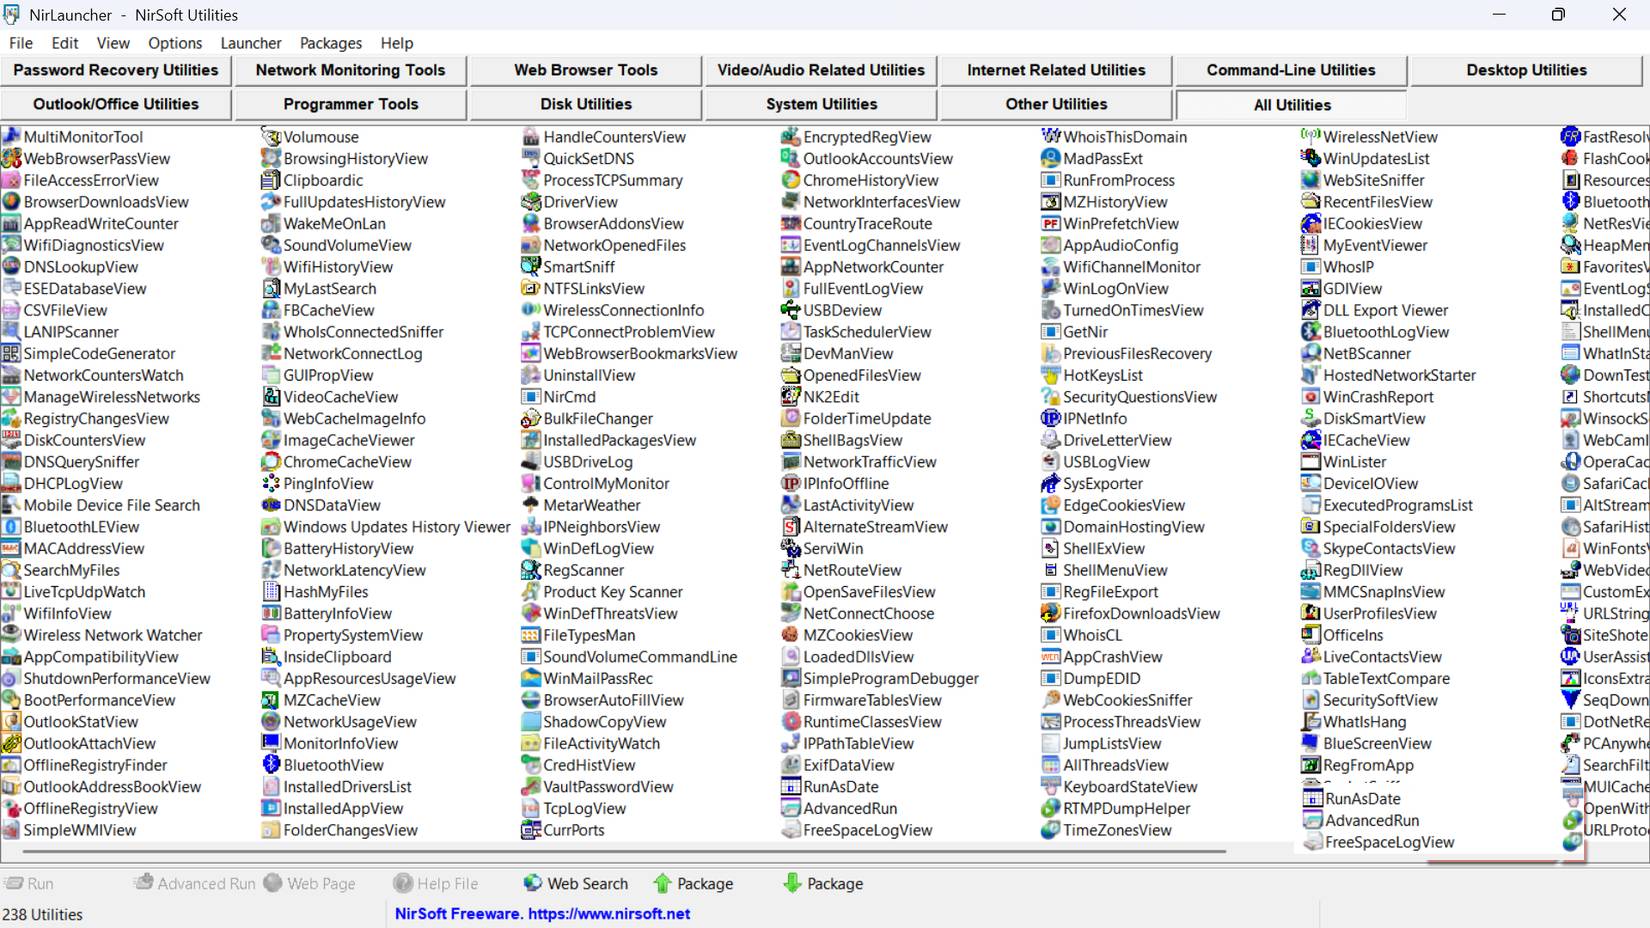Open the Help menu
Viewport: 1650px width, 928px height.
point(397,43)
